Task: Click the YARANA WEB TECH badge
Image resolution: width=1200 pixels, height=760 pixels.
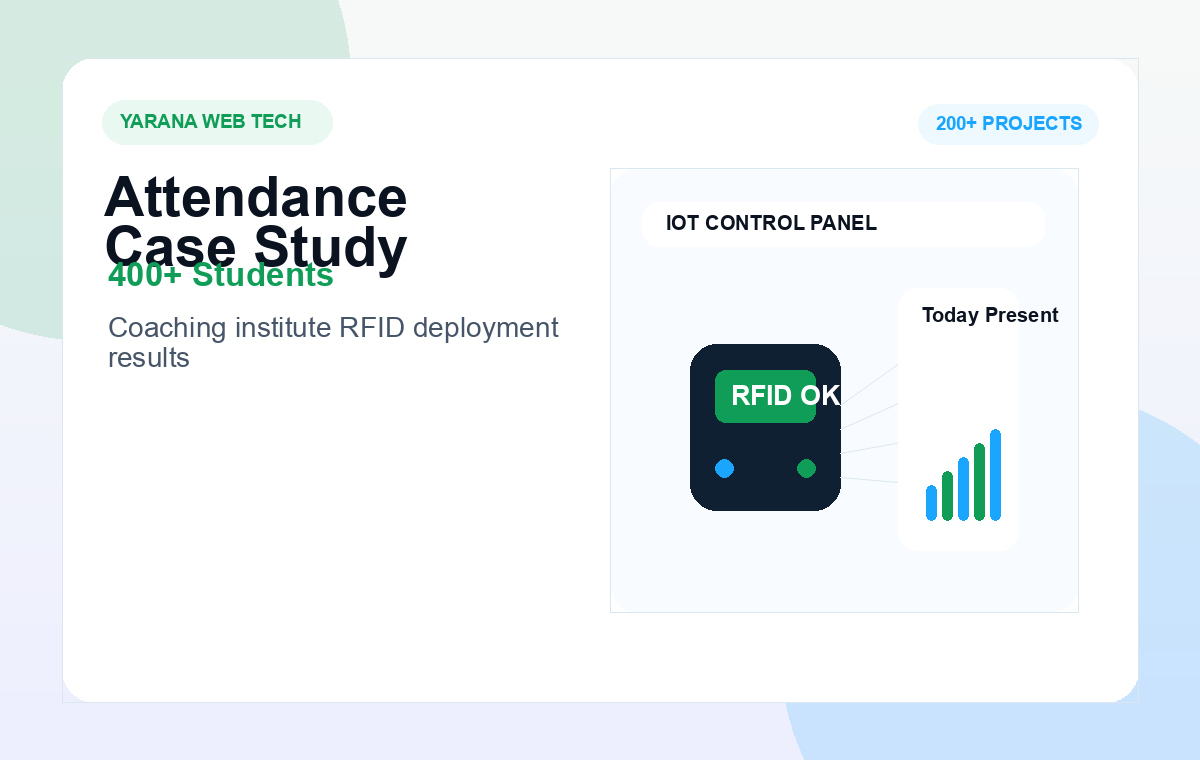Action: pos(217,122)
